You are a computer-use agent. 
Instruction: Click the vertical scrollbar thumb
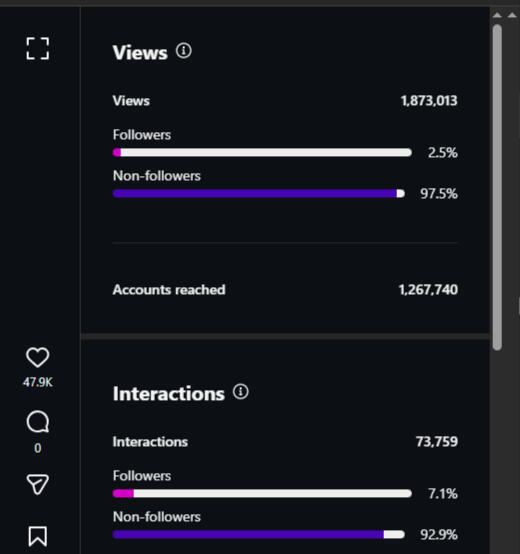[x=497, y=187]
